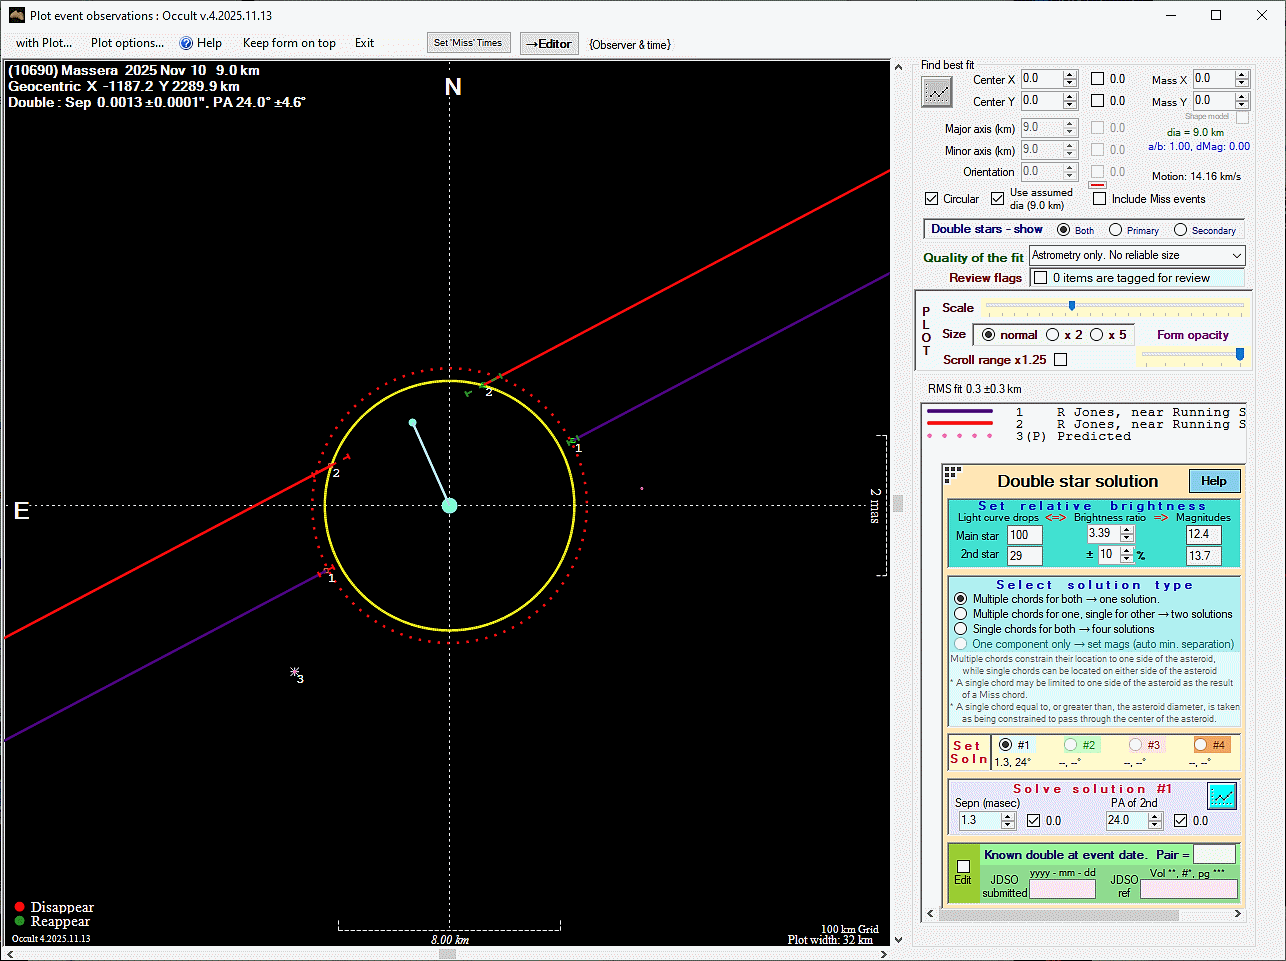Open the Plot options menu

tap(127, 43)
